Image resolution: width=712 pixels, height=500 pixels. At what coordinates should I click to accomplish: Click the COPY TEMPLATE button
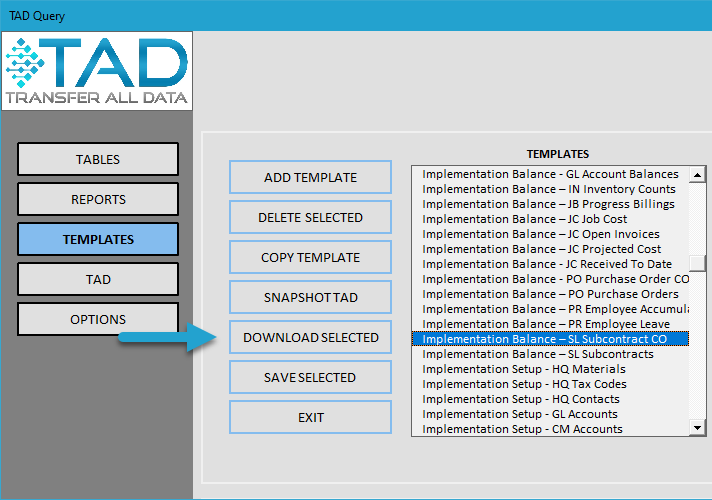[310, 257]
